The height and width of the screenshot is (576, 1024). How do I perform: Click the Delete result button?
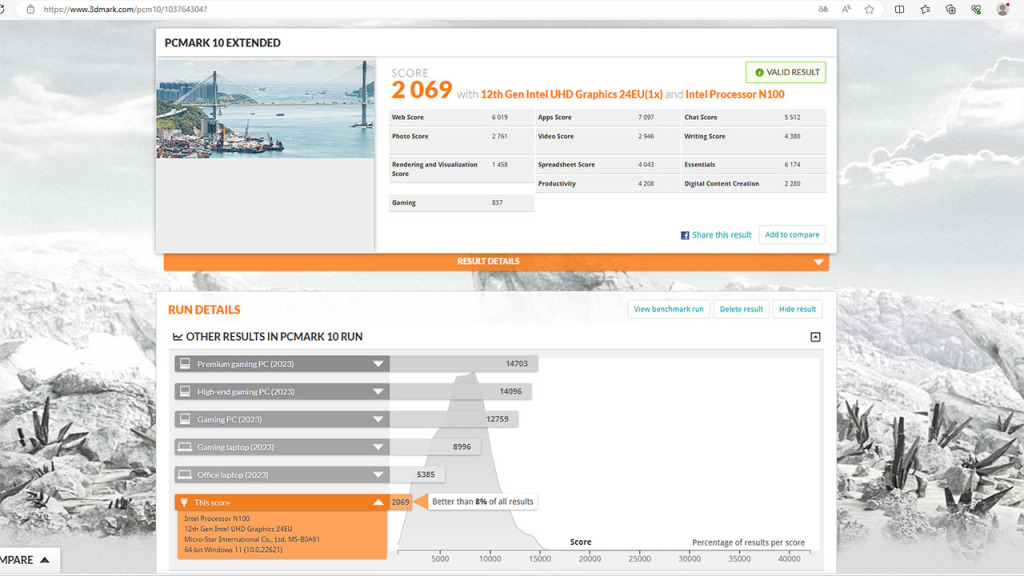point(741,309)
